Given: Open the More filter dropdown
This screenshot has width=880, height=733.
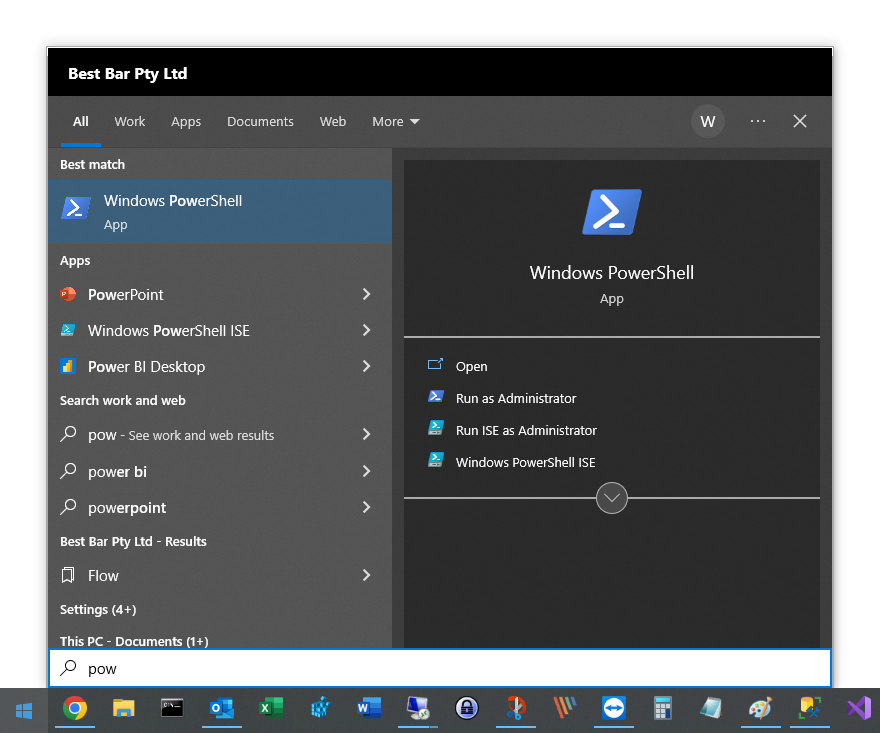Looking at the screenshot, I should tap(395, 121).
